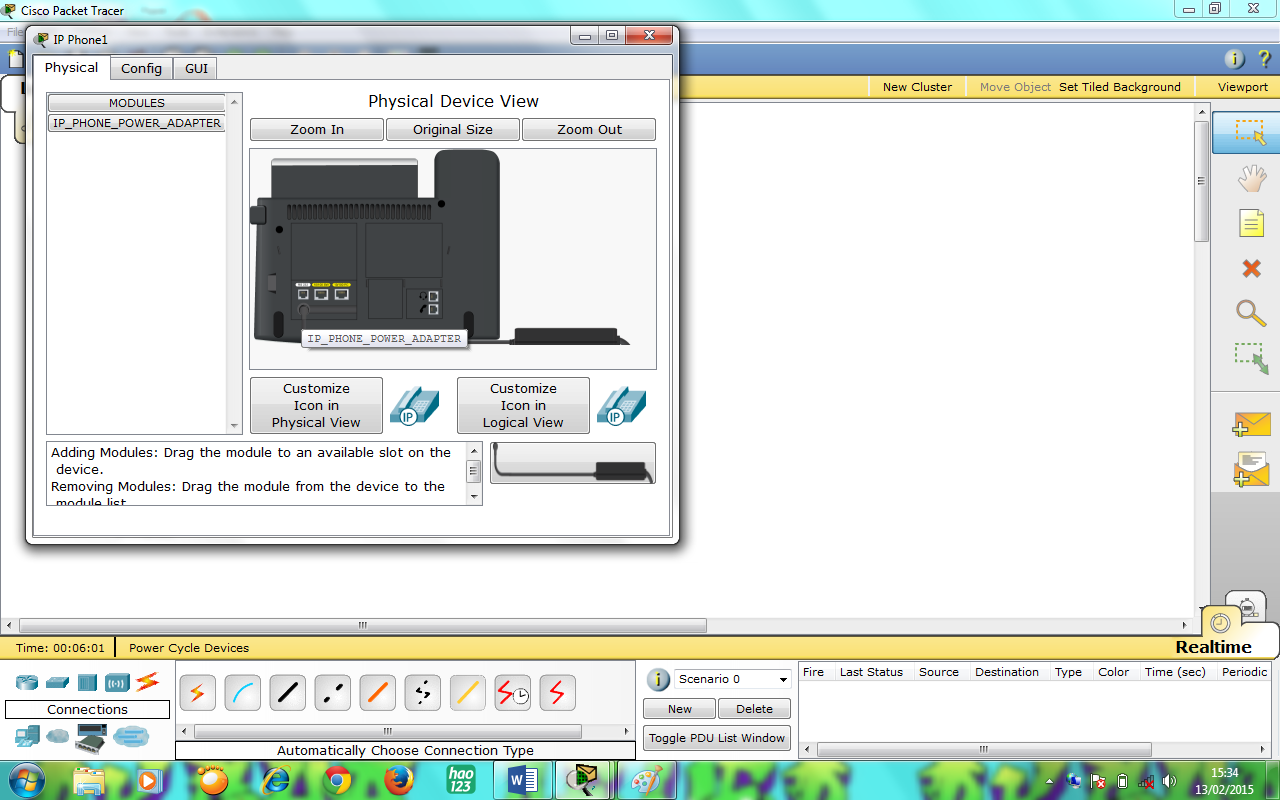Switch to the Realtime mode tab

[x=1214, y=647]
